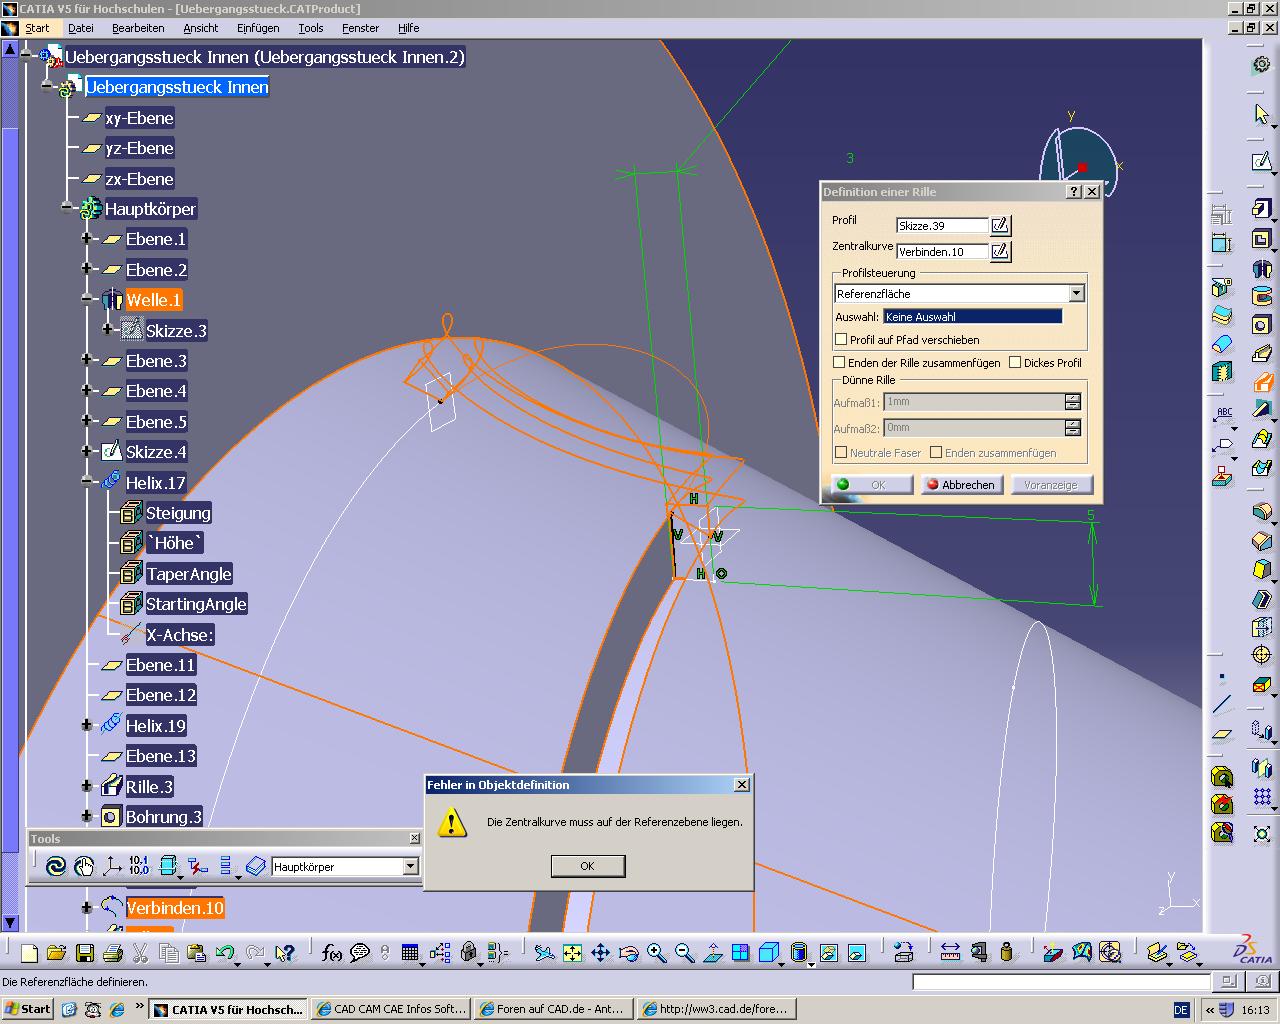The height and width of the screenshot is (1024, 1280).
Task: Open the Start menu in menu bar
Action: [x=37, y=28]
